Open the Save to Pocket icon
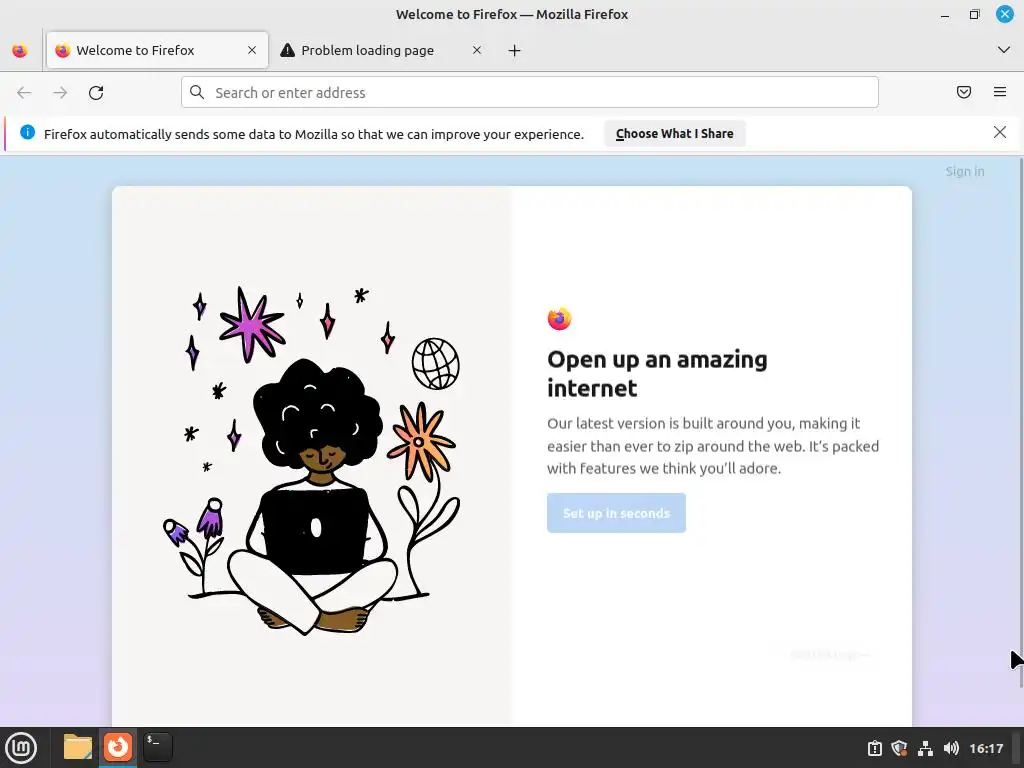The image size is (1024, 768). (x=964, y=92)
